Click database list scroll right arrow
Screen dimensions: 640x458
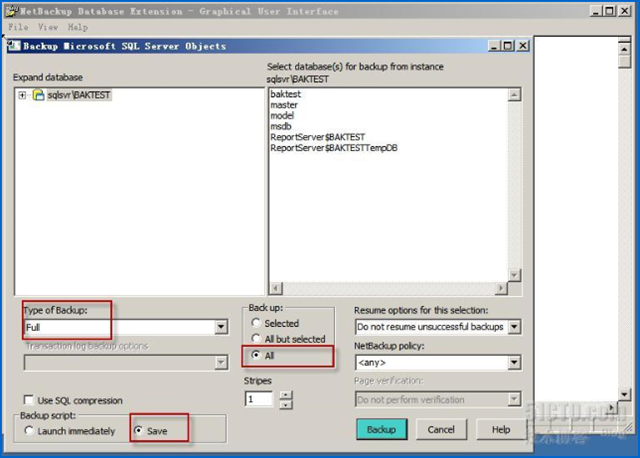click(x=501, y=288)
